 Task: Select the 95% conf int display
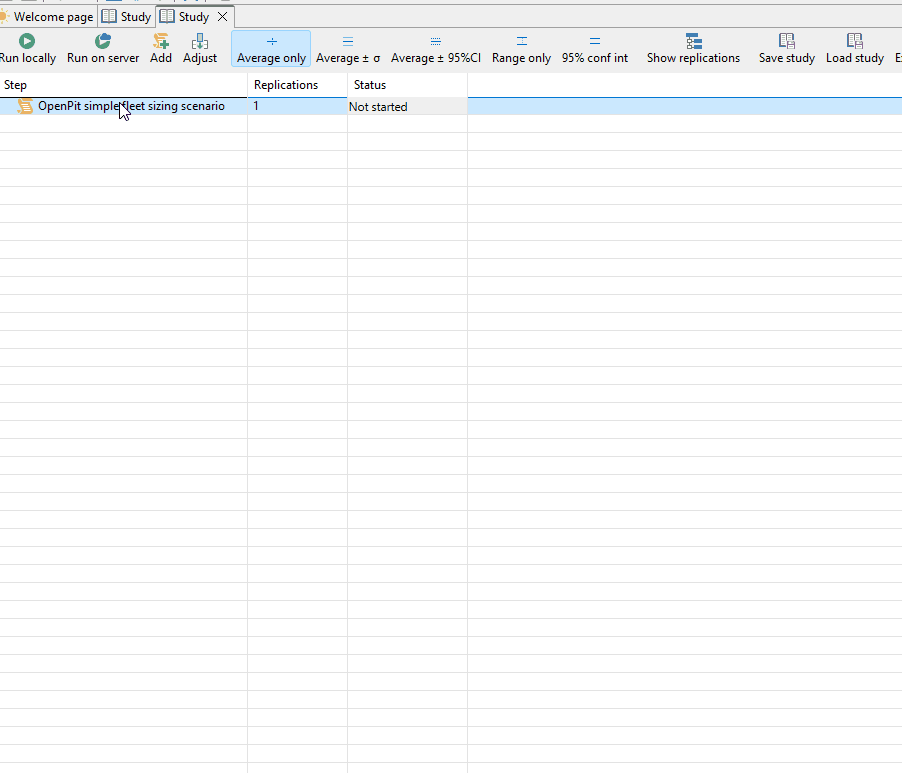tap(595, 49)
